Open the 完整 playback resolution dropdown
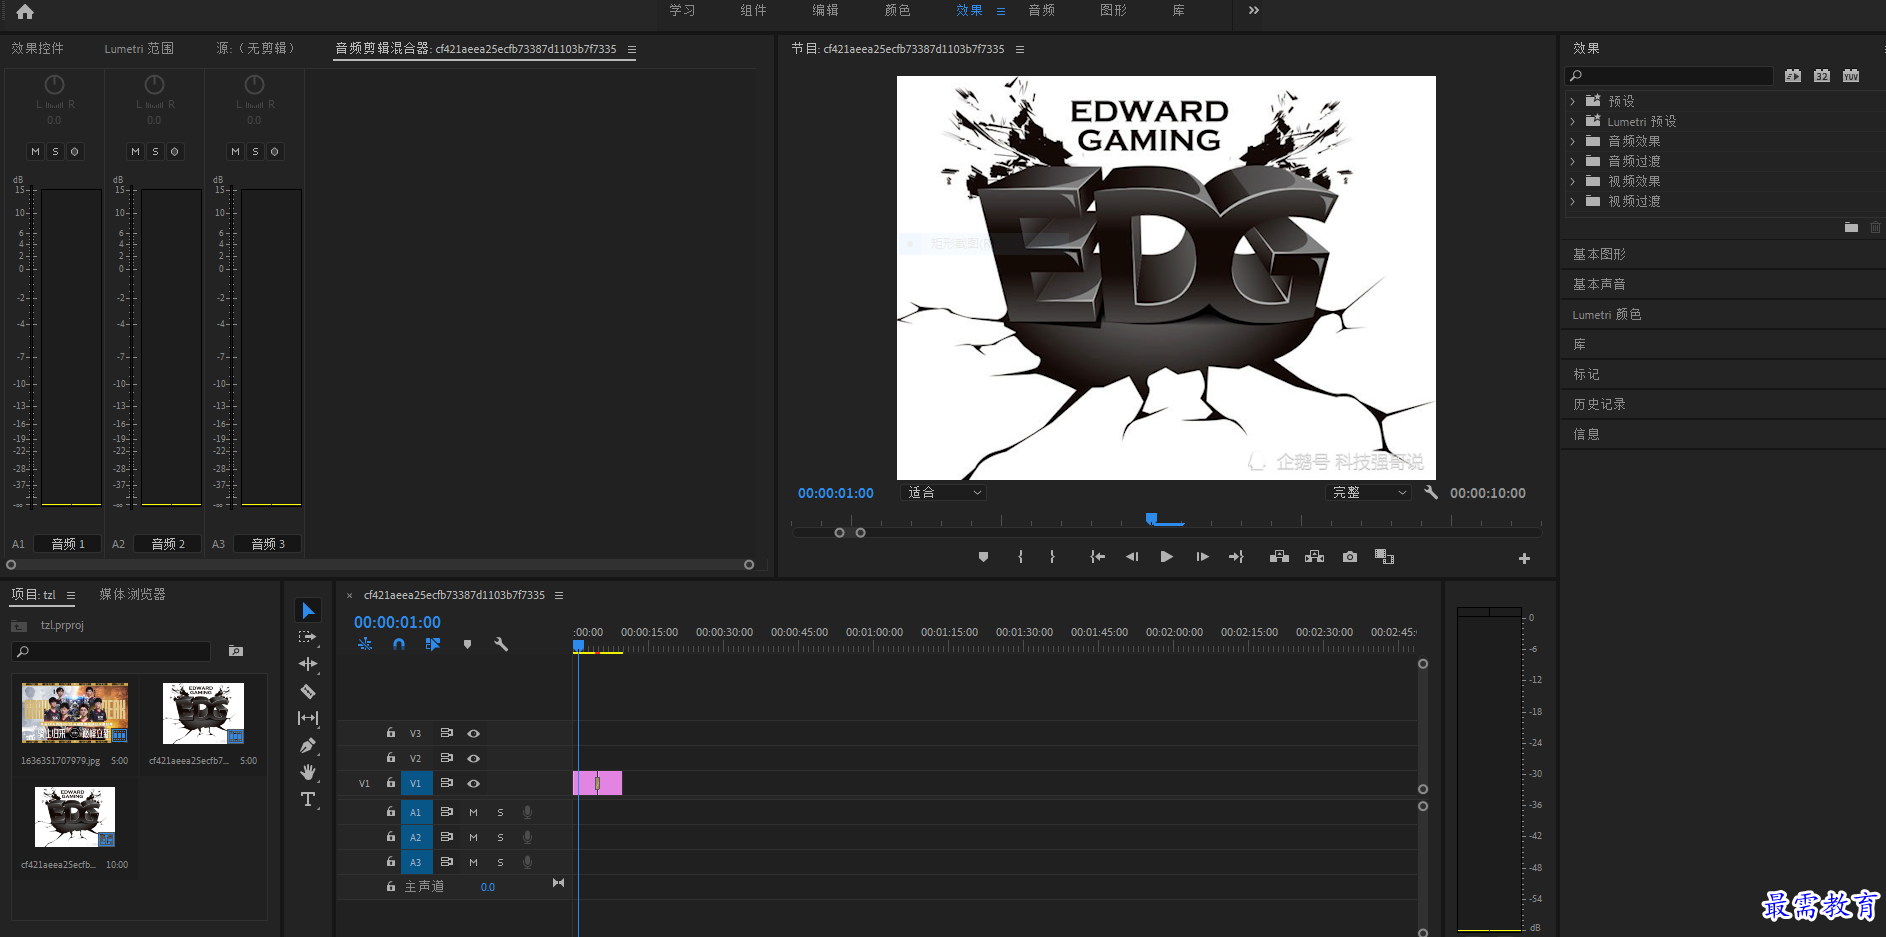1886x937 pixels. [1368, 492]
